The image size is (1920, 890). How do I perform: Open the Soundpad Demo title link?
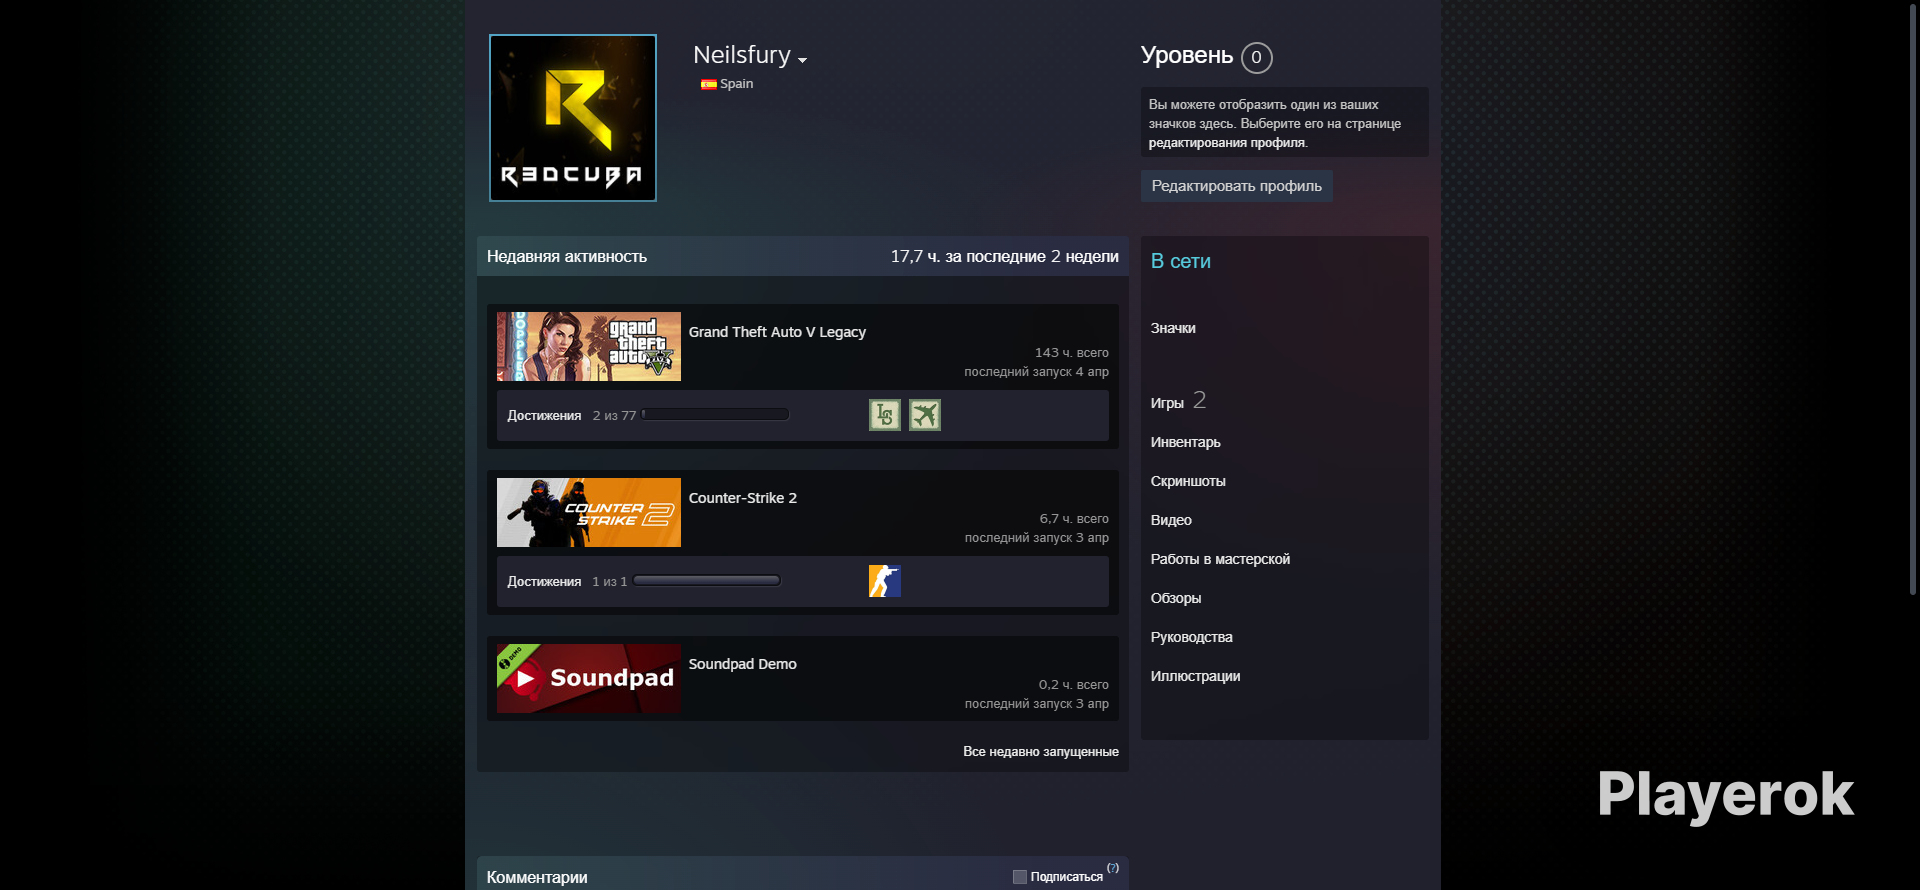pyautogui.click(x=743, y=664)
